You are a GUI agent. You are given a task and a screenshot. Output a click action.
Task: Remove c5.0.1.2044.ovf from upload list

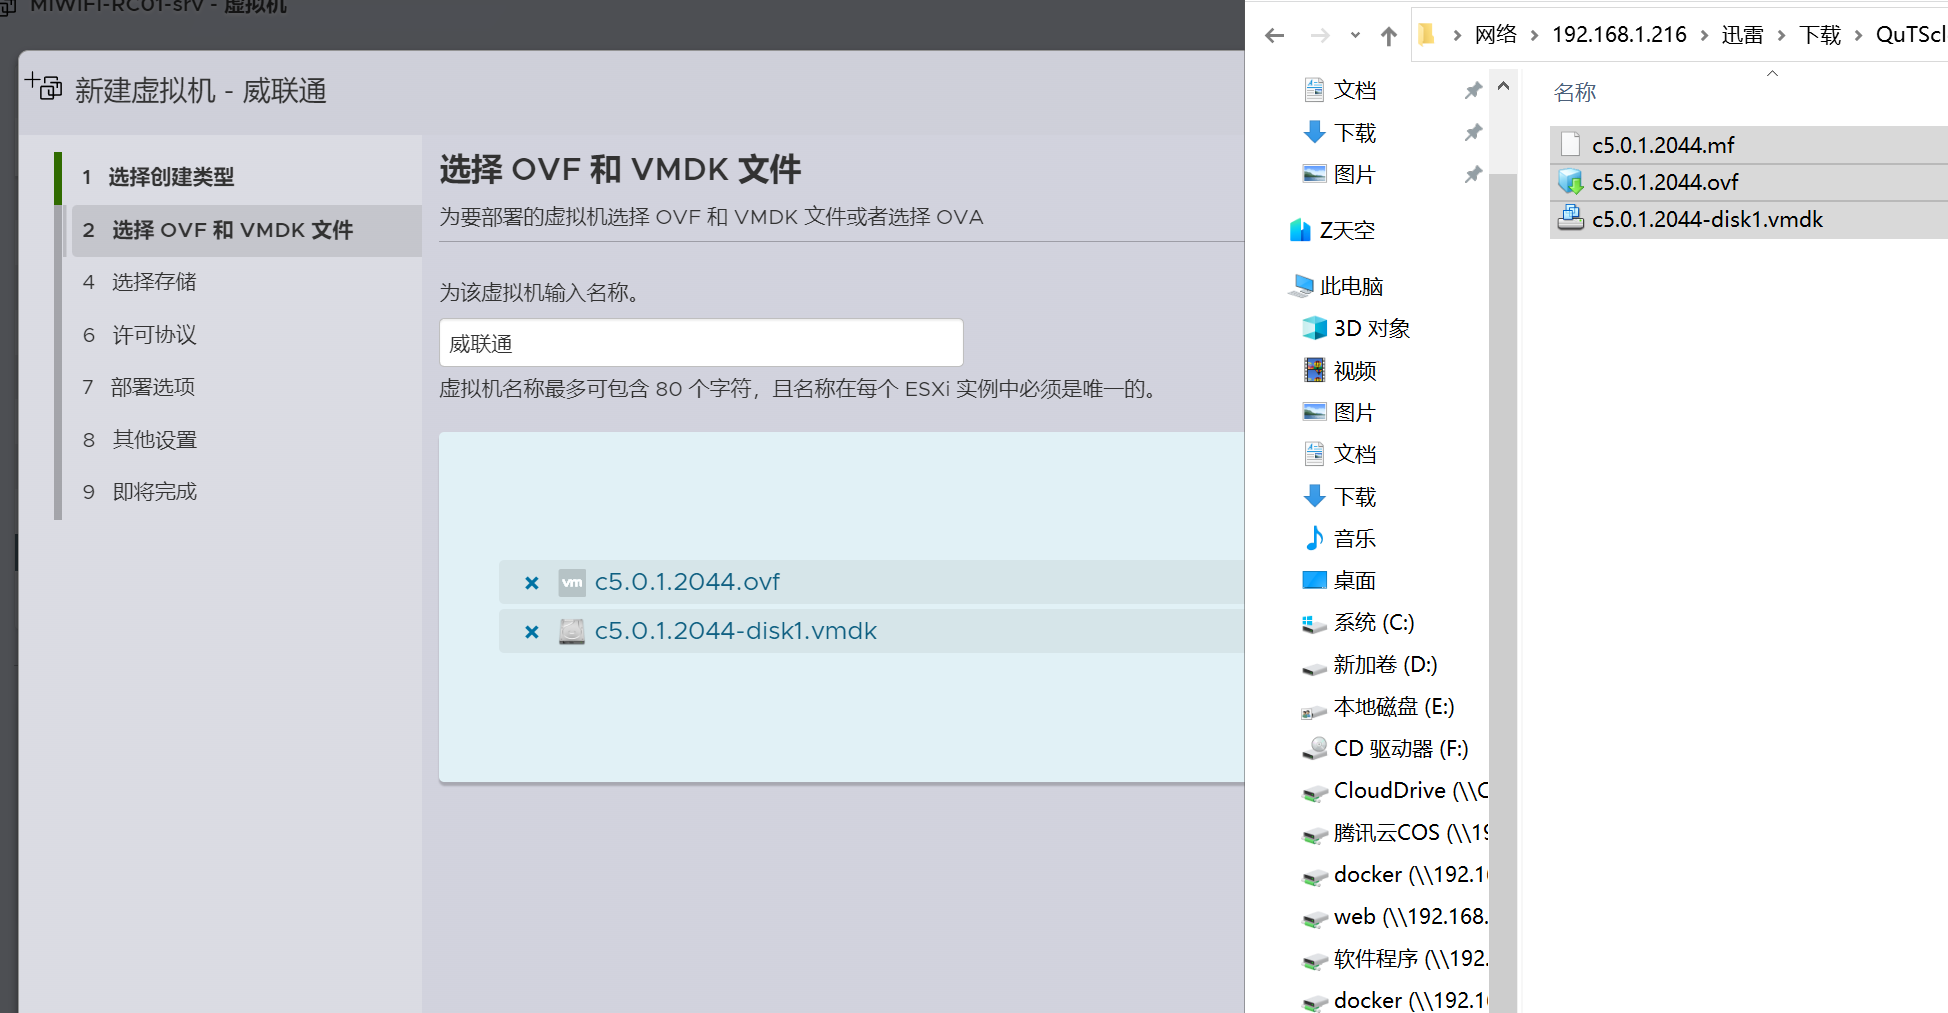coord(532,583)
